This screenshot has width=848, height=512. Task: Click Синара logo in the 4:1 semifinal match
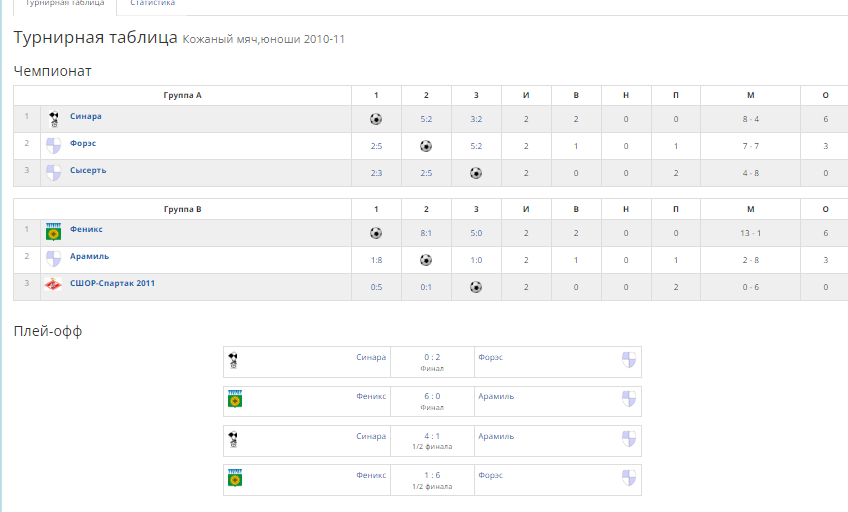233,439
